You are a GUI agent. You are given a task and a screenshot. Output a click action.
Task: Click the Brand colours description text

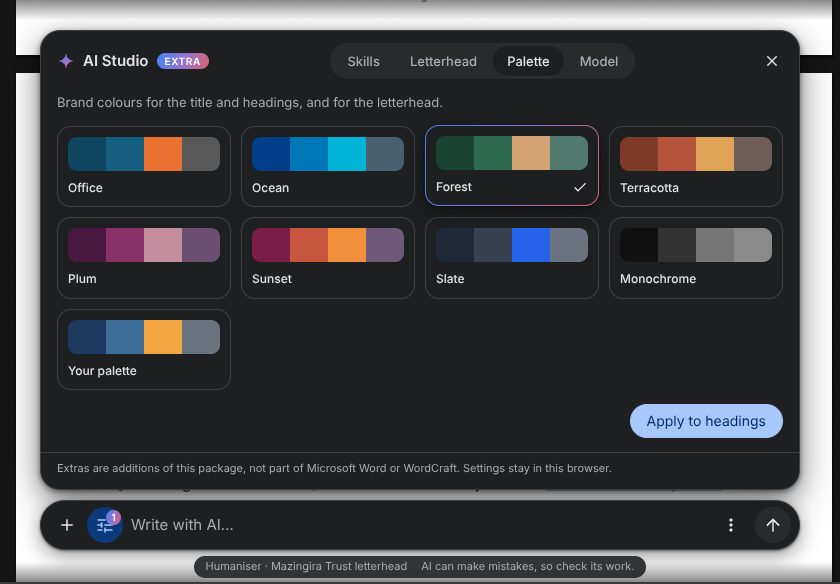250,102
